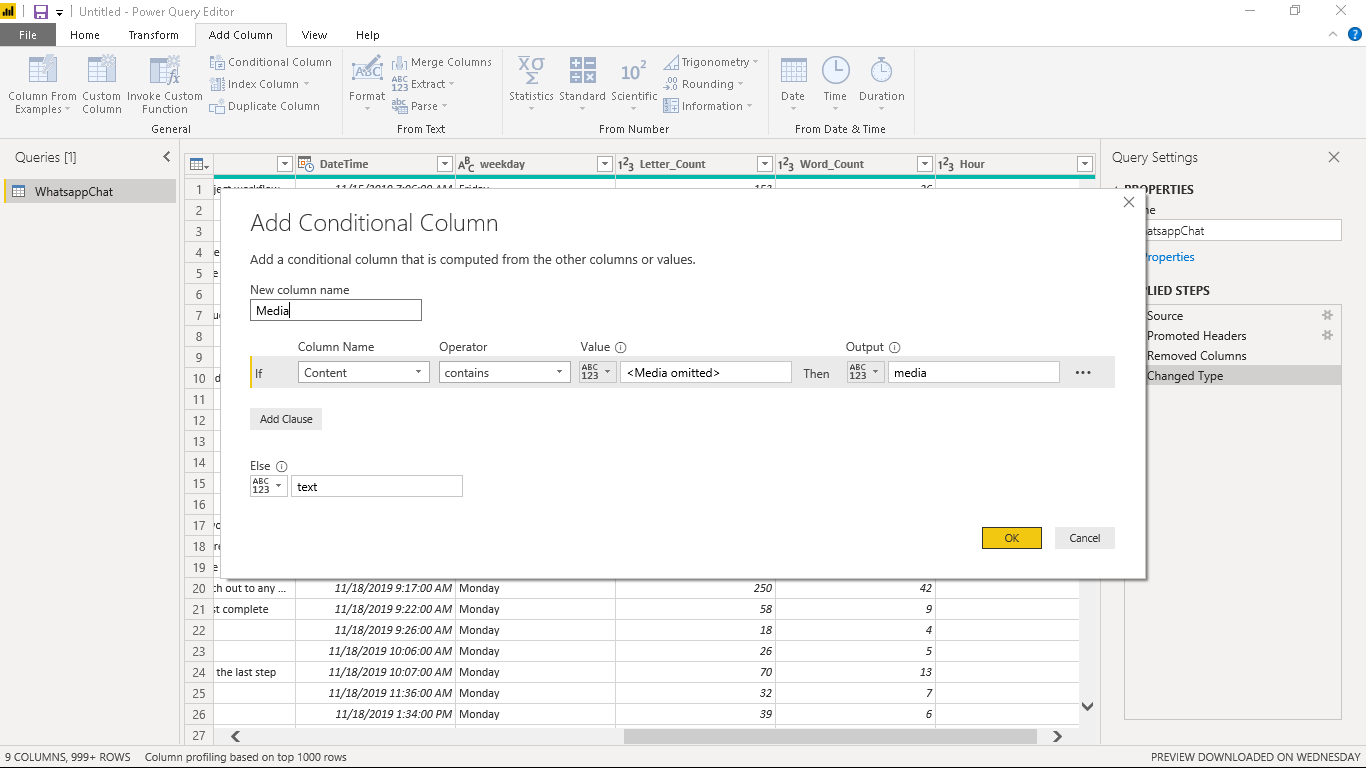The image size is (1366, 768).
Task: Click the Cancel button in dialog
Action: pyautogui.click(x=1084, y=538)
